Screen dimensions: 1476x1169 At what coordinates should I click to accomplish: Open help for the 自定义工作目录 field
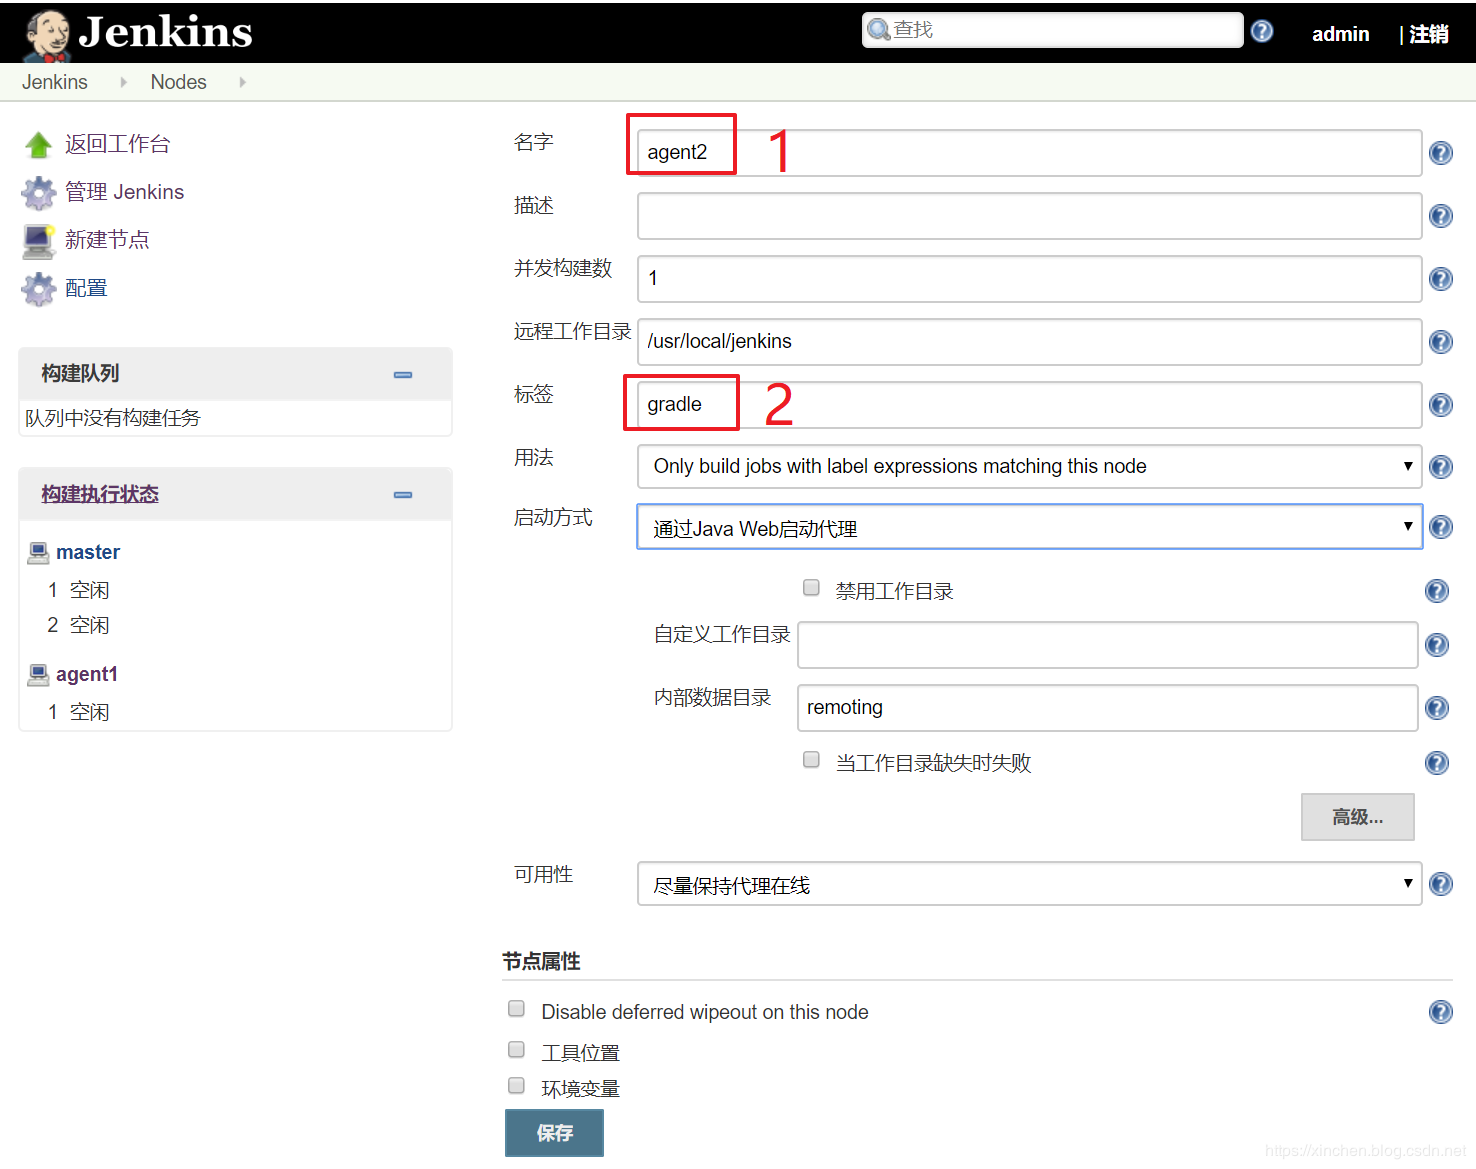1437,645
